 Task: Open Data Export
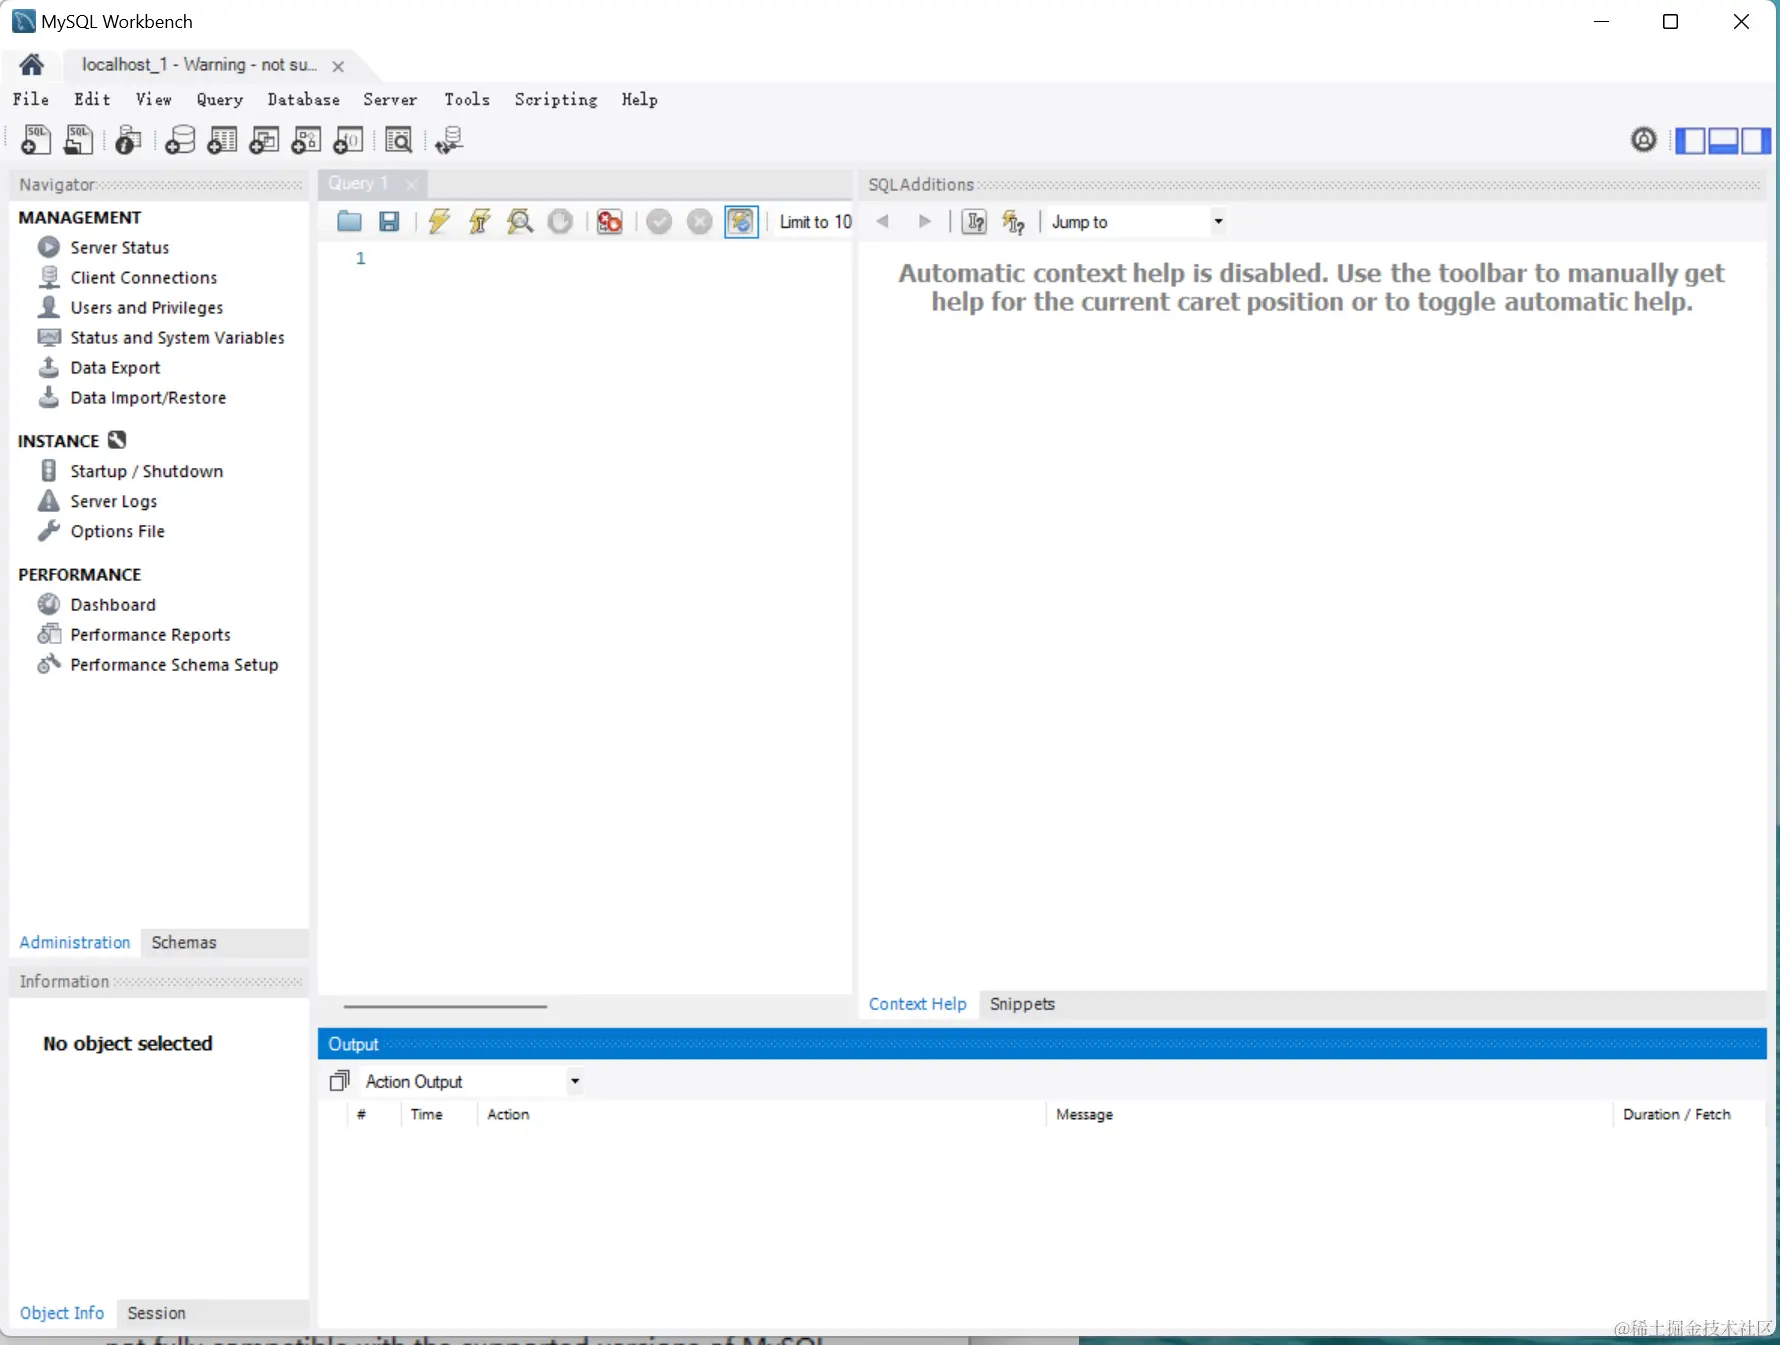click(115, 367)
